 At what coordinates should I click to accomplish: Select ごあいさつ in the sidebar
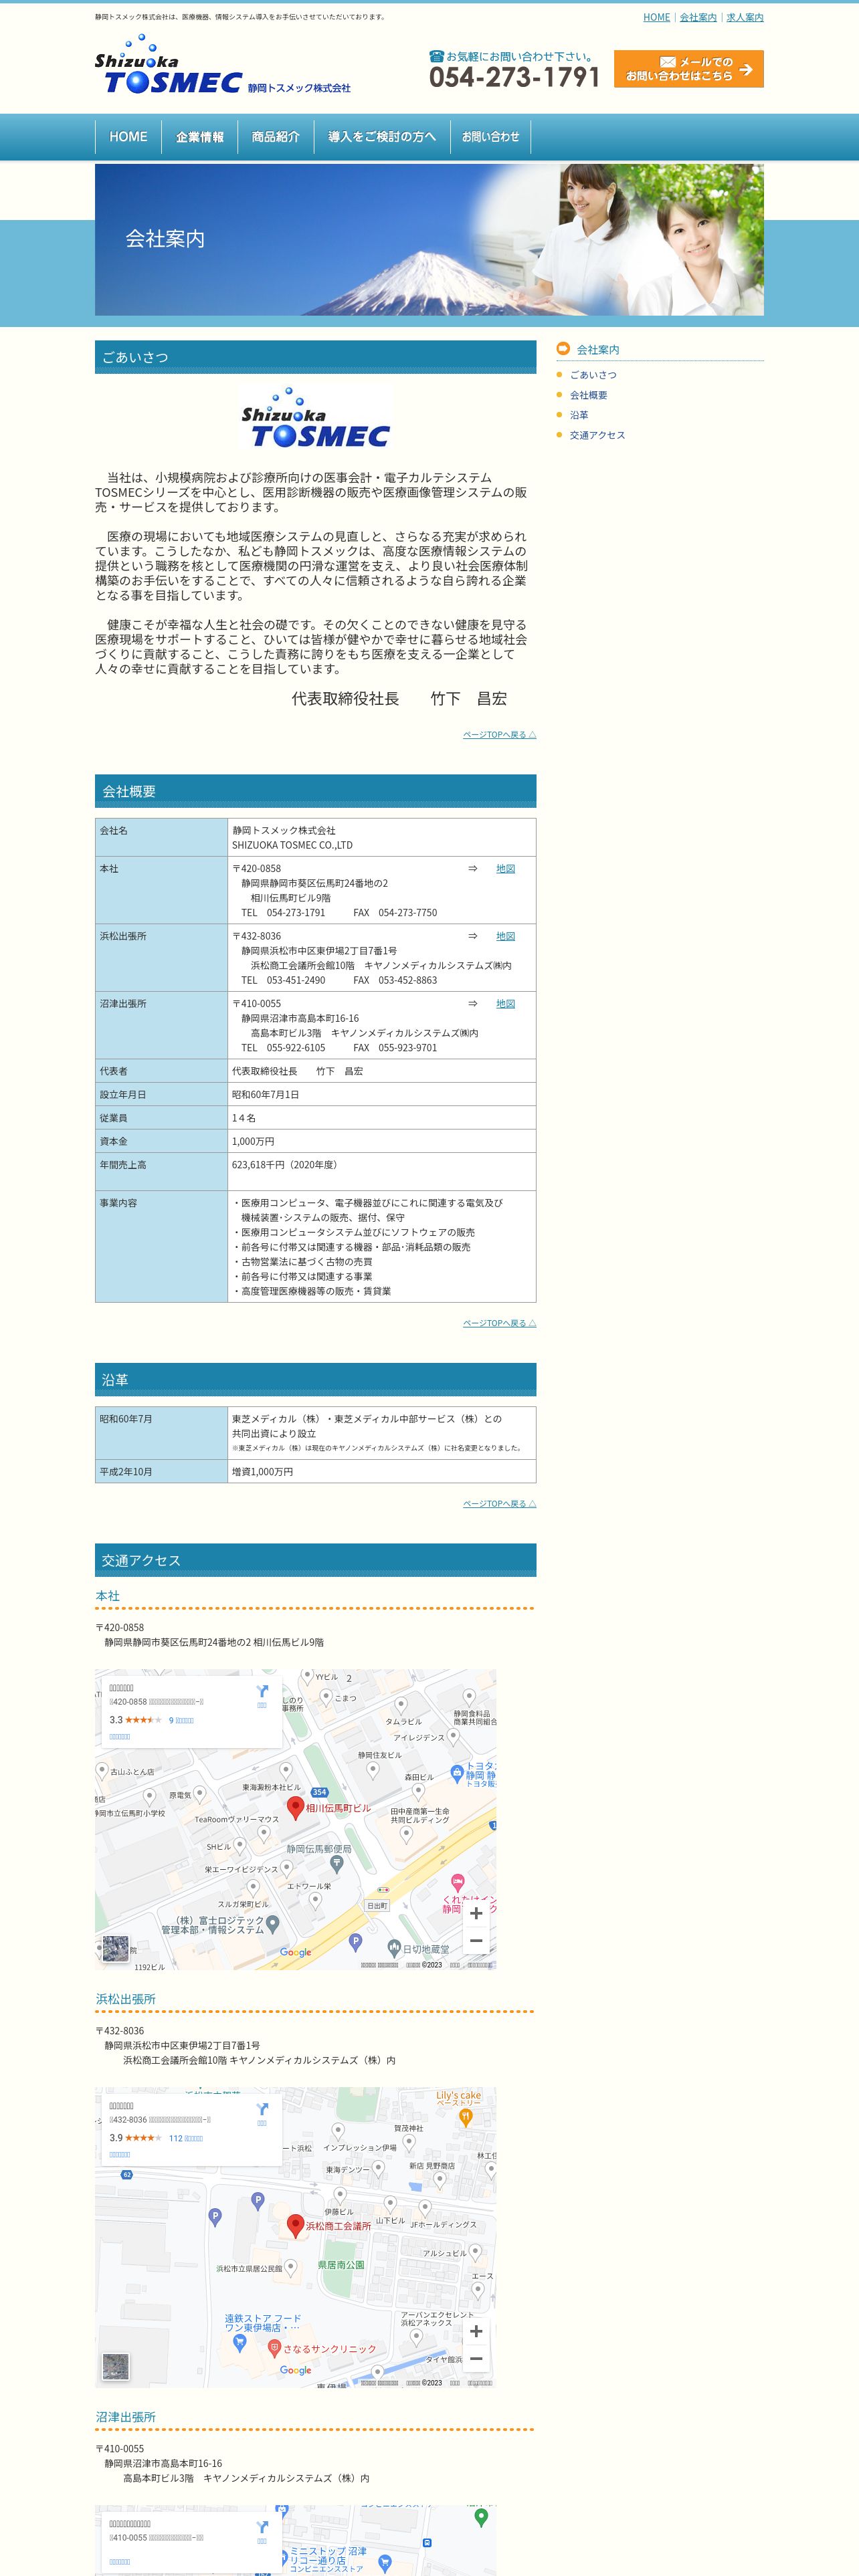click(593, 375)
